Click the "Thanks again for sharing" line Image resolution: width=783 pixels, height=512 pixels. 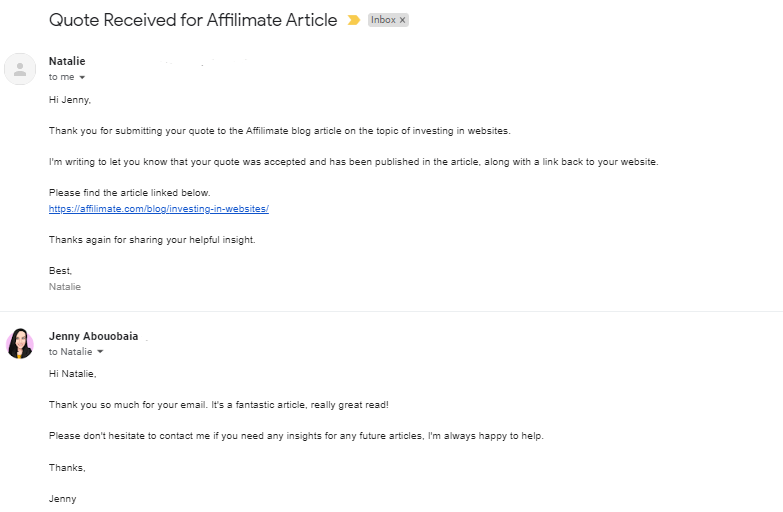coord(152,240)
